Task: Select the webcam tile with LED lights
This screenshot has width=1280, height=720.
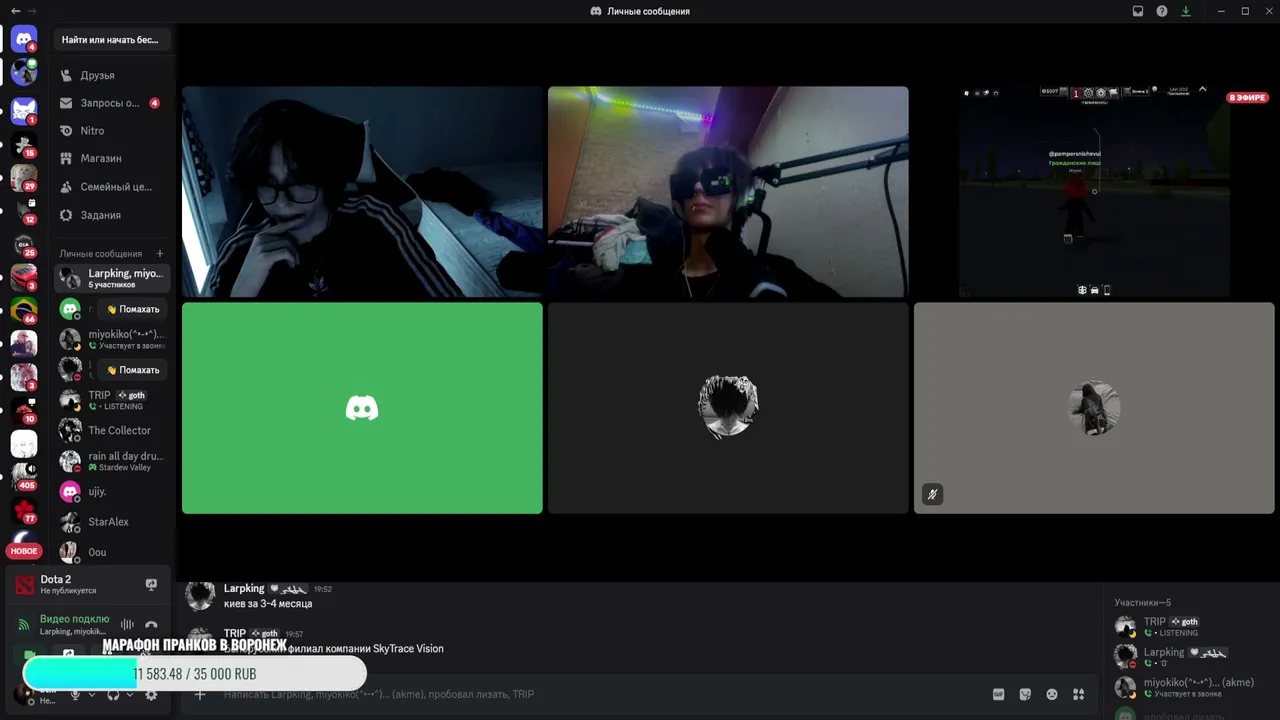Action: point(728,192)
